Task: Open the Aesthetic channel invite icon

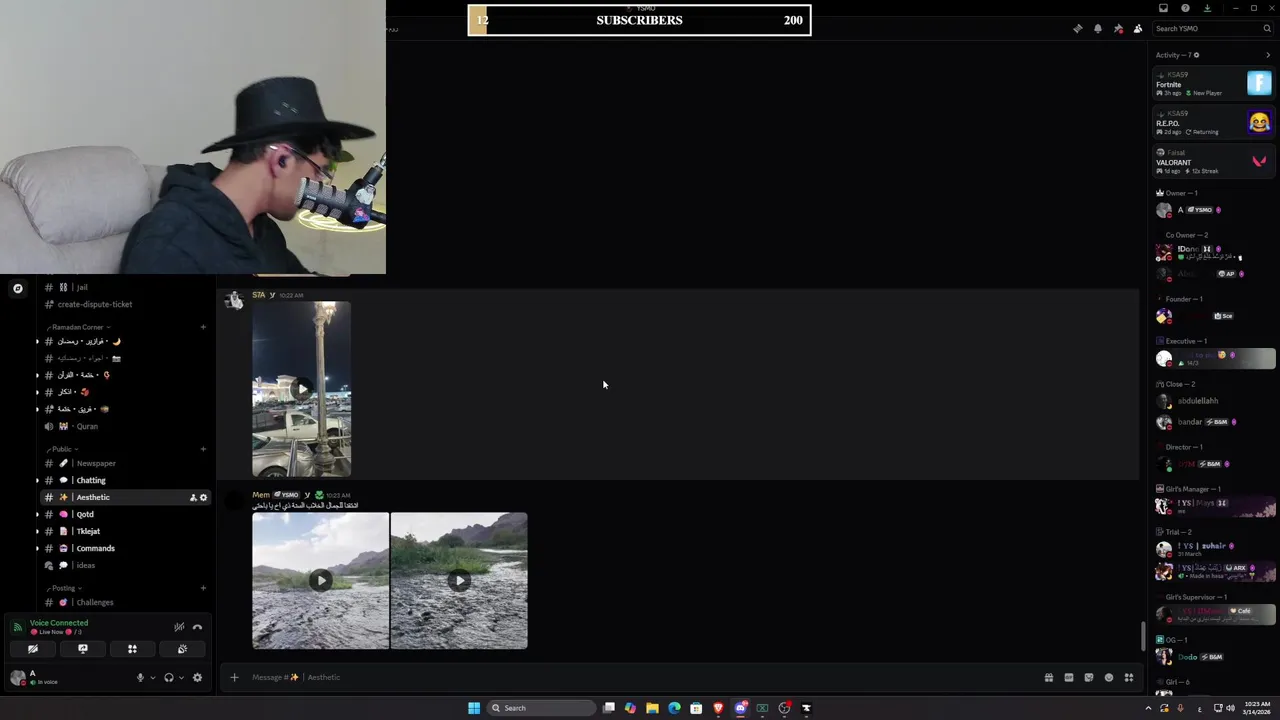Action: click(193, 497)
